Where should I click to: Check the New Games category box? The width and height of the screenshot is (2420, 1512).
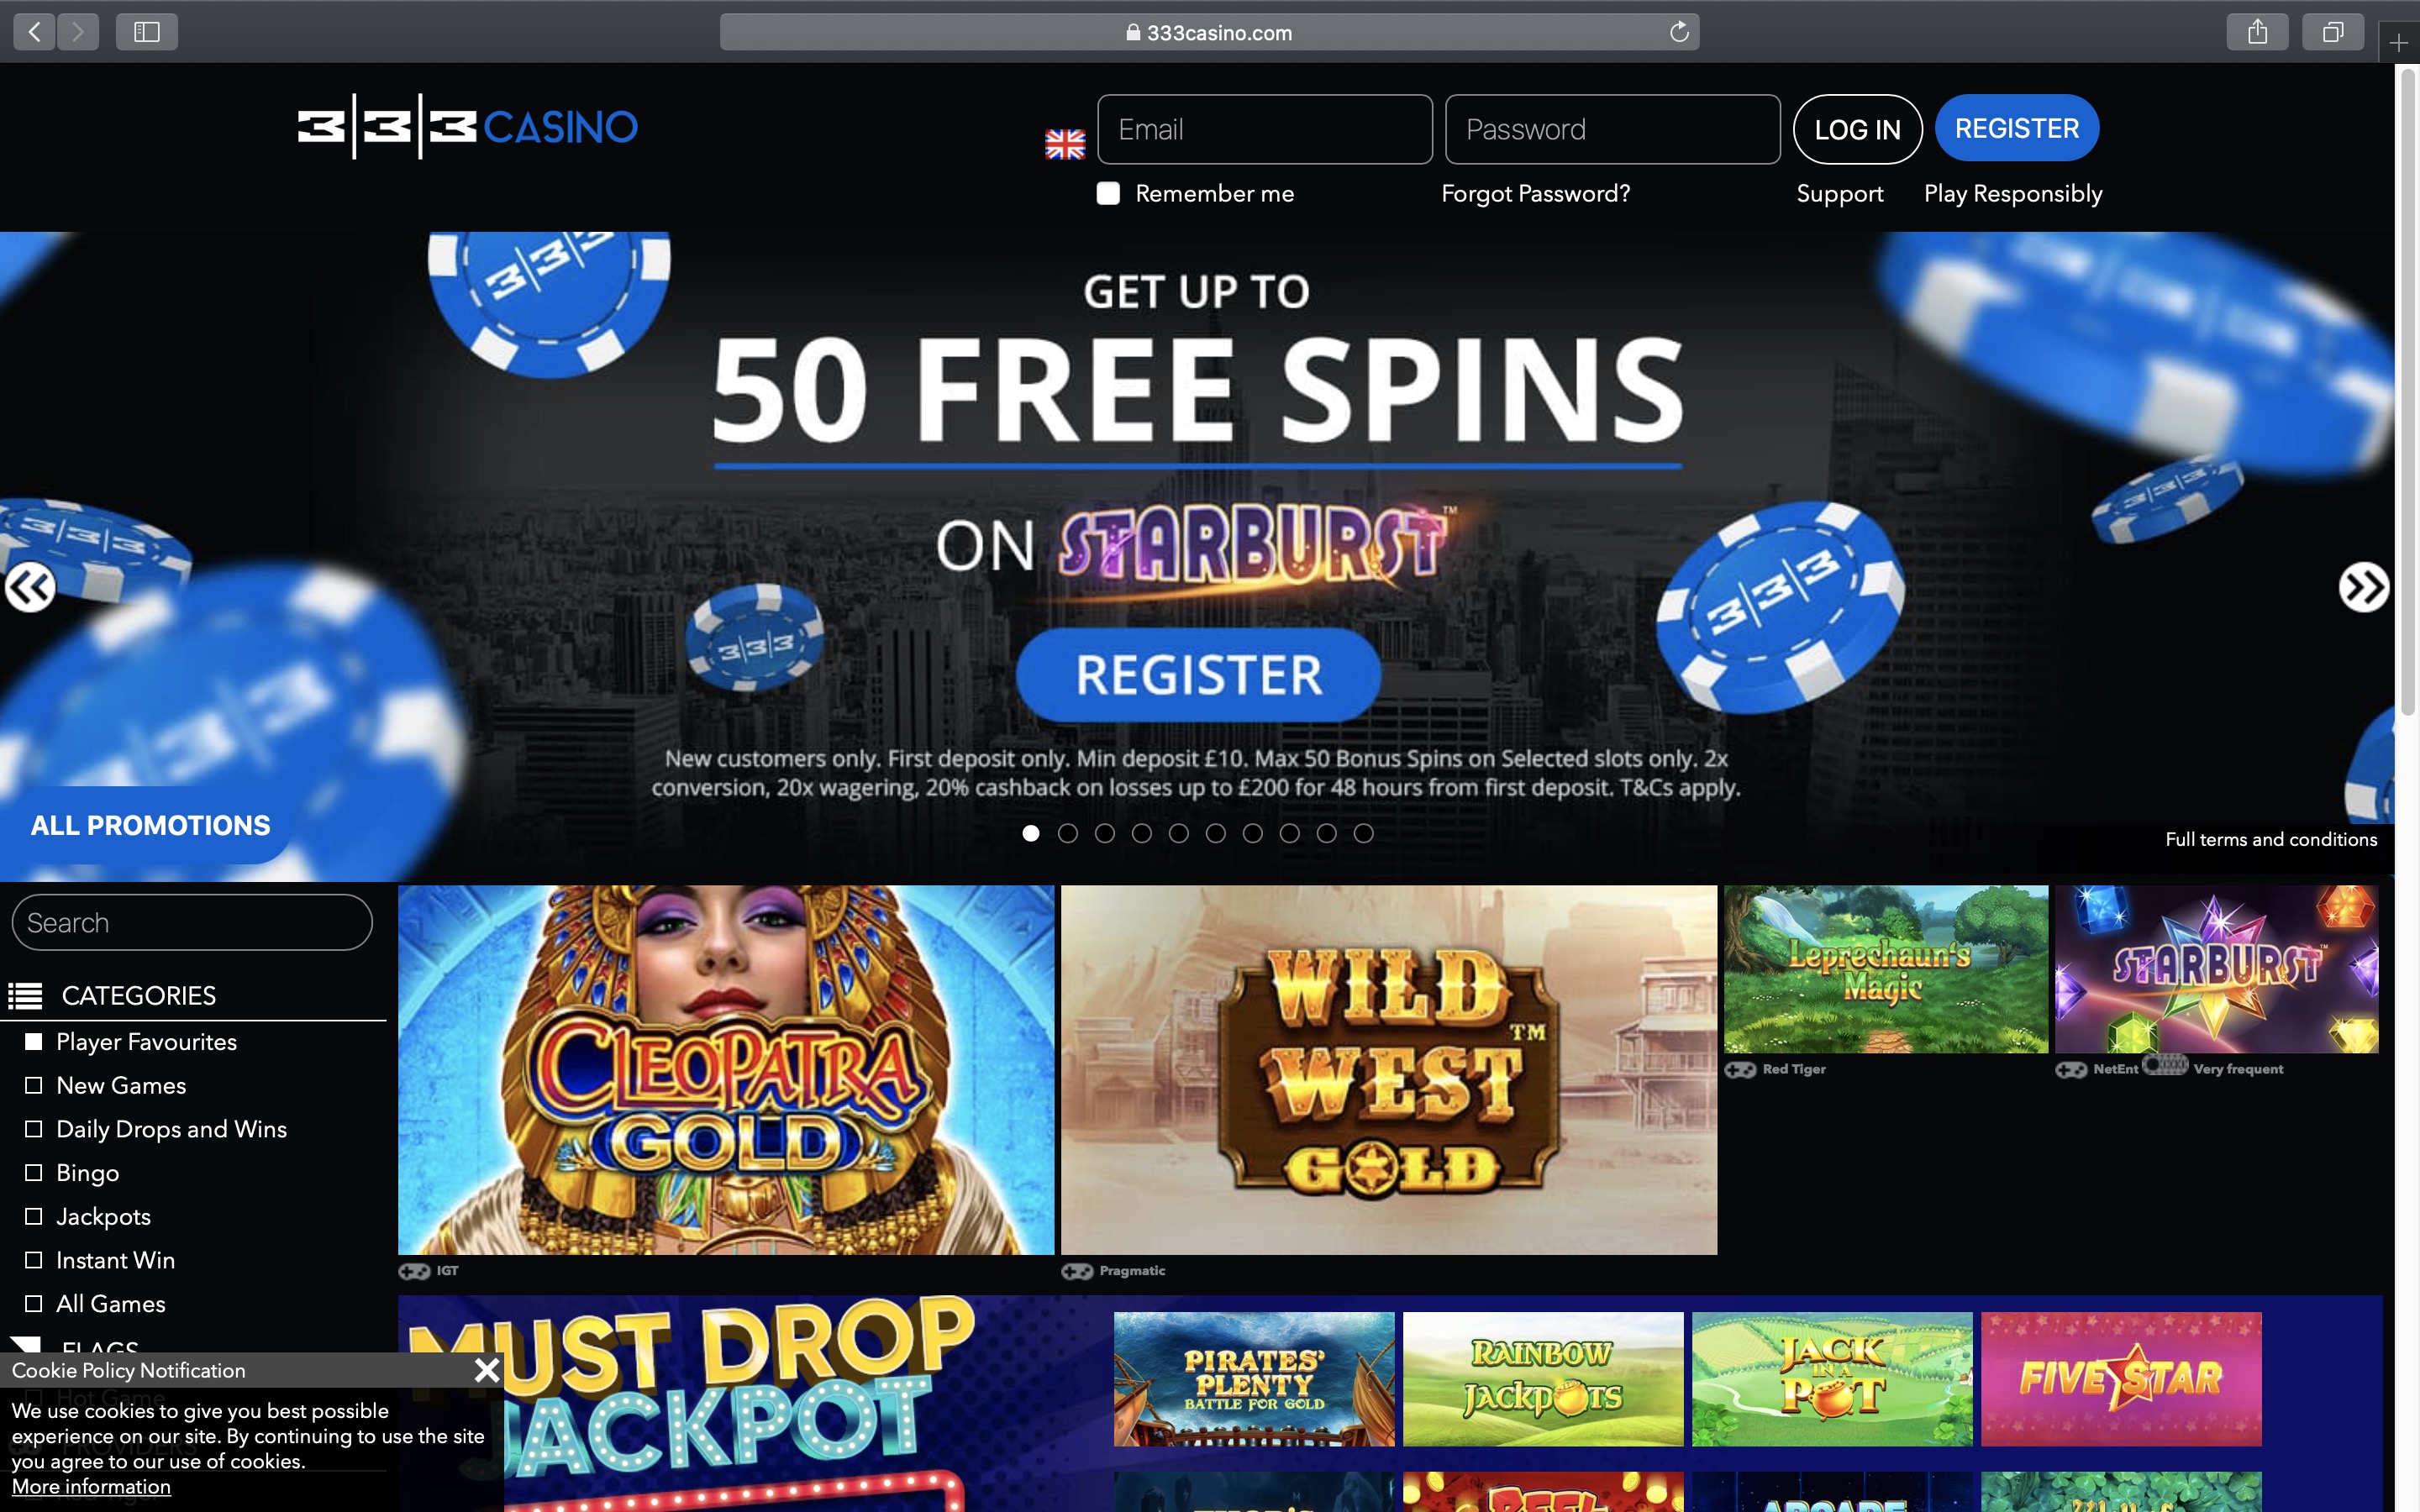coord(34,1085)
